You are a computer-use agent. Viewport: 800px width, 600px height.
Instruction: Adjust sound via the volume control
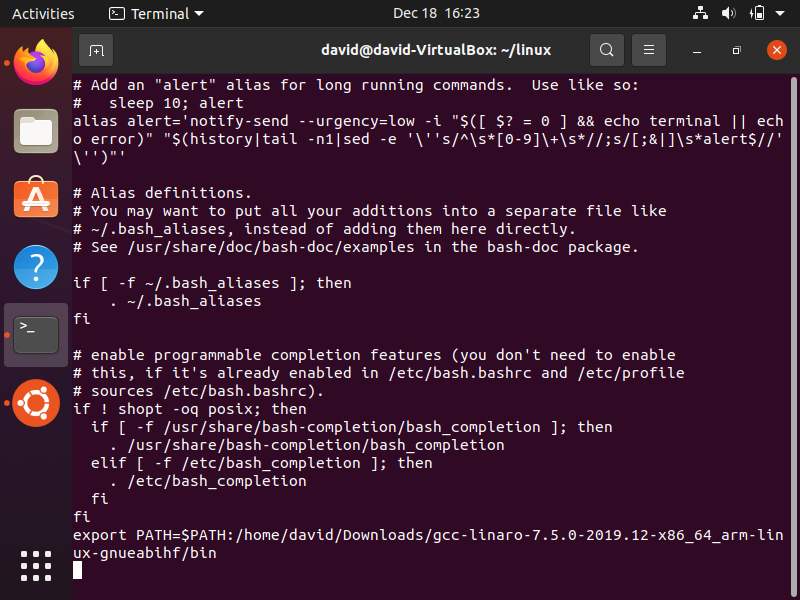coord(728,14)
